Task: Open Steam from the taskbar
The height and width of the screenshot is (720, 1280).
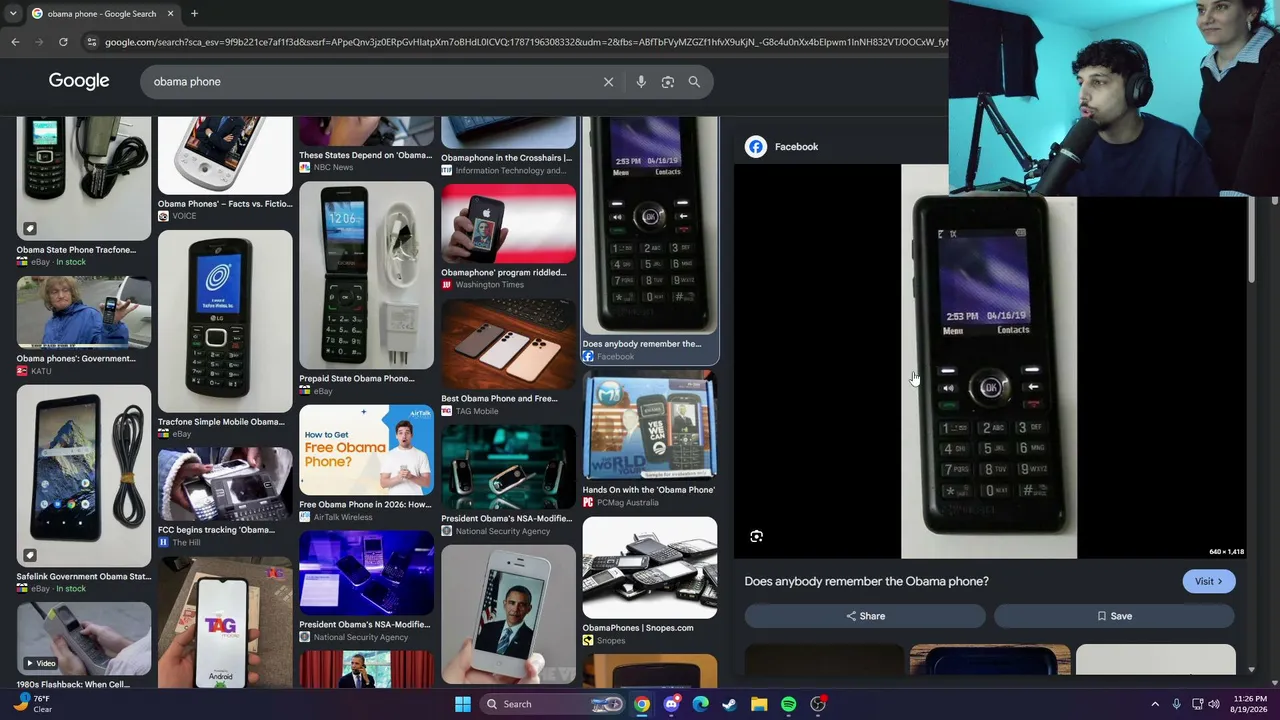Action: coord(730,704)
